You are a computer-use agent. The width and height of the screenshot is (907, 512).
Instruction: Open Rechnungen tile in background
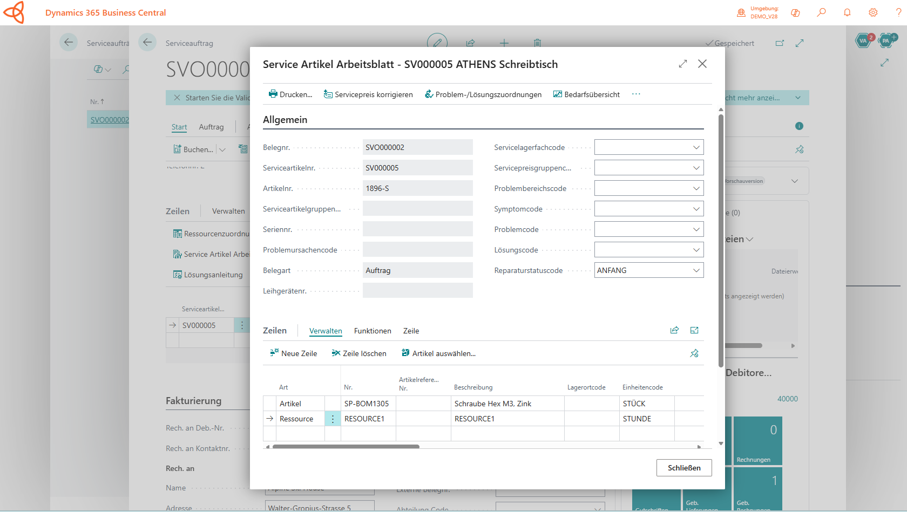click(758, 441)
